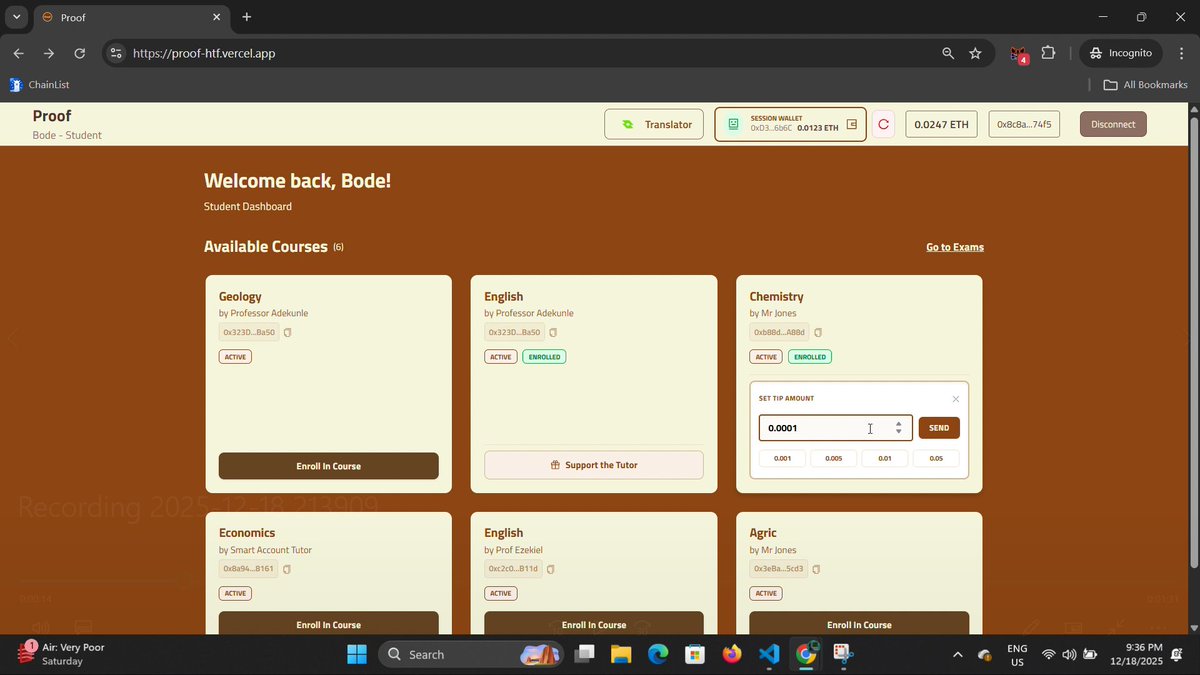1200x675 pixels.
Task: Click ENROLLED badge on Chemistry card
Action: click(x=809, y=357)
